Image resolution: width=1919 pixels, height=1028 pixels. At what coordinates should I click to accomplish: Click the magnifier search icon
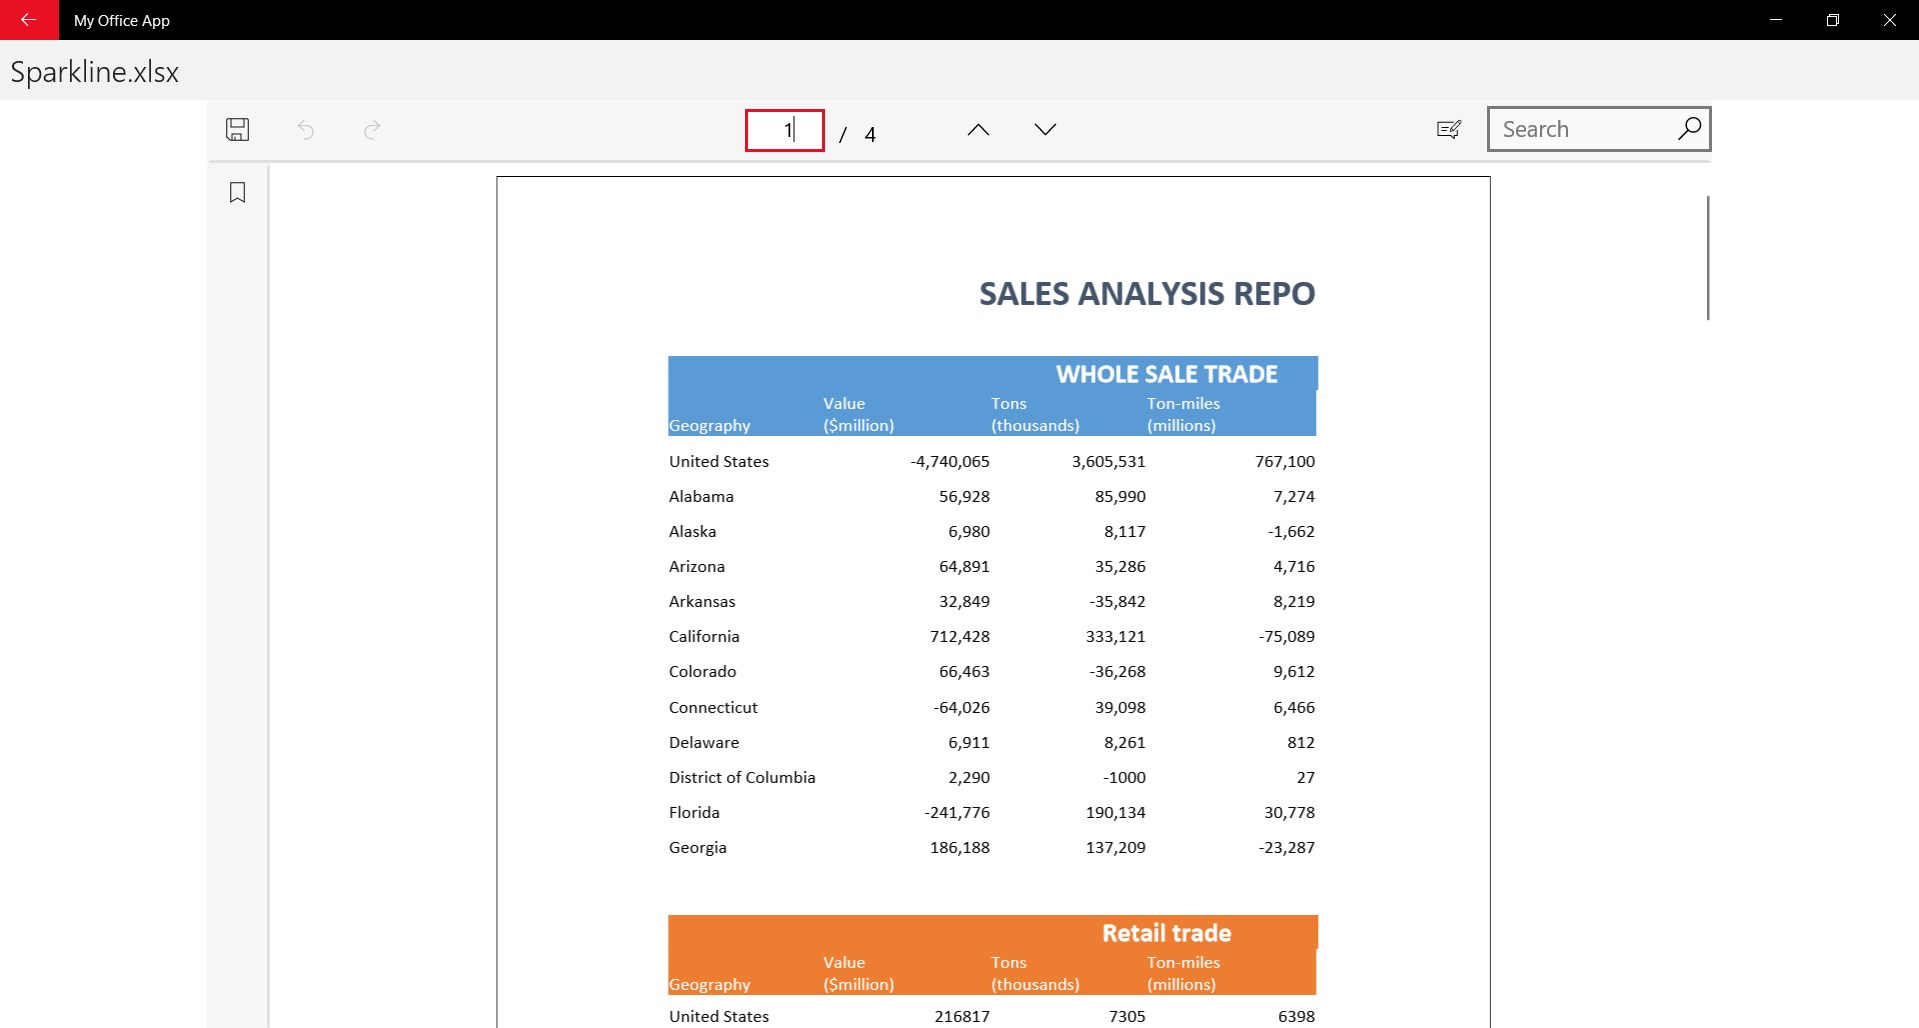[1689, 128]
